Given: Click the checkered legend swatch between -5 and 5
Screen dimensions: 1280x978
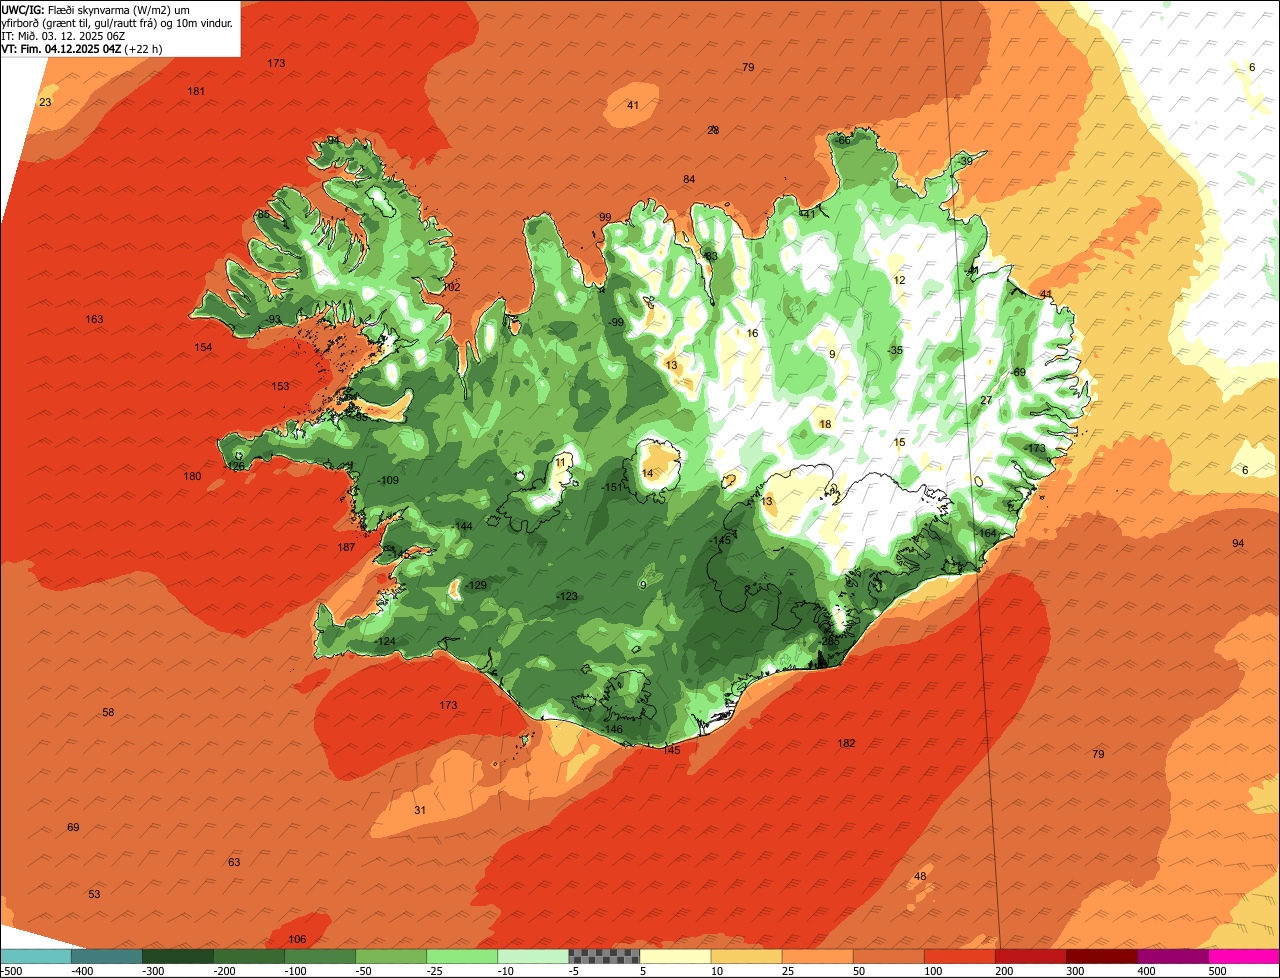Looking at the screenshot, I should (604, 956).
